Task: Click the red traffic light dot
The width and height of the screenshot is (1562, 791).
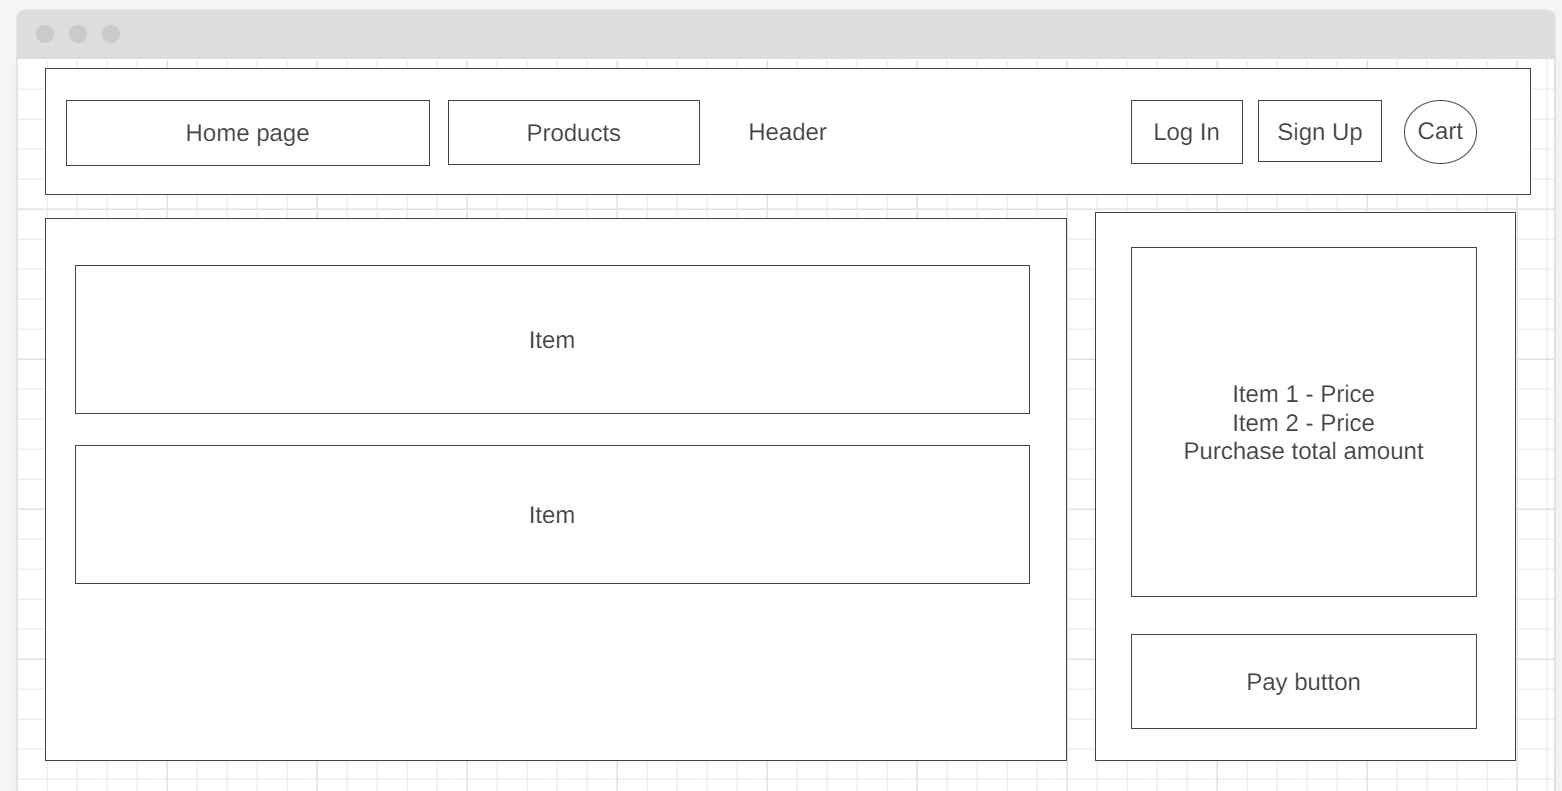Action: click(x=44, y=33)
